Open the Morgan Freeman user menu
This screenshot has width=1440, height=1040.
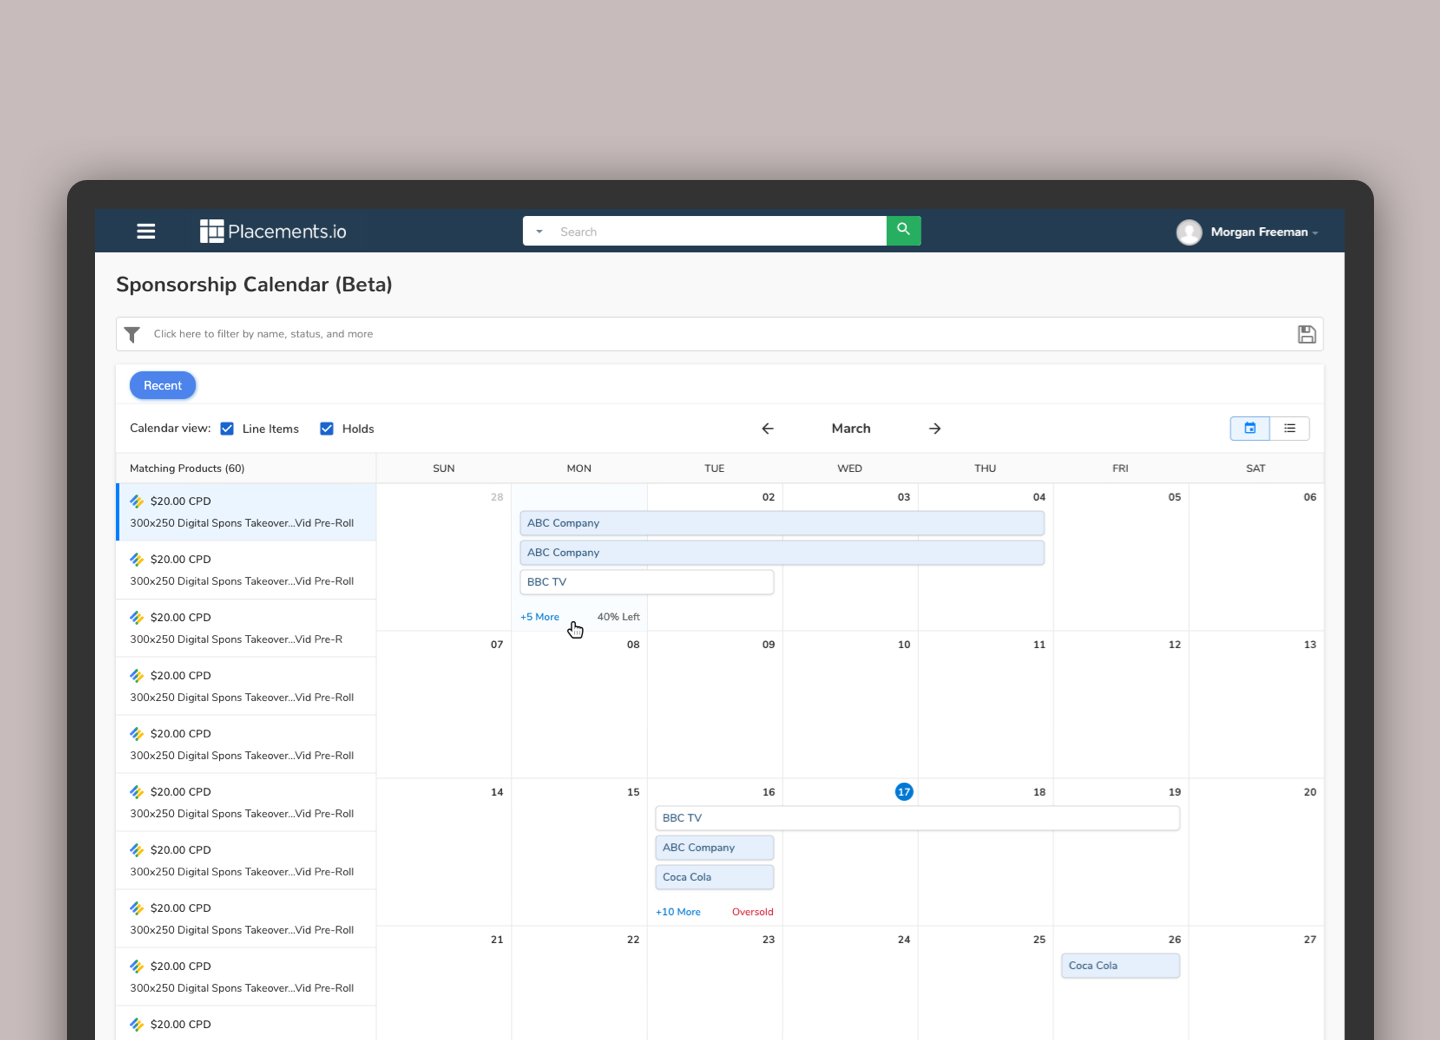point(1258,232)
